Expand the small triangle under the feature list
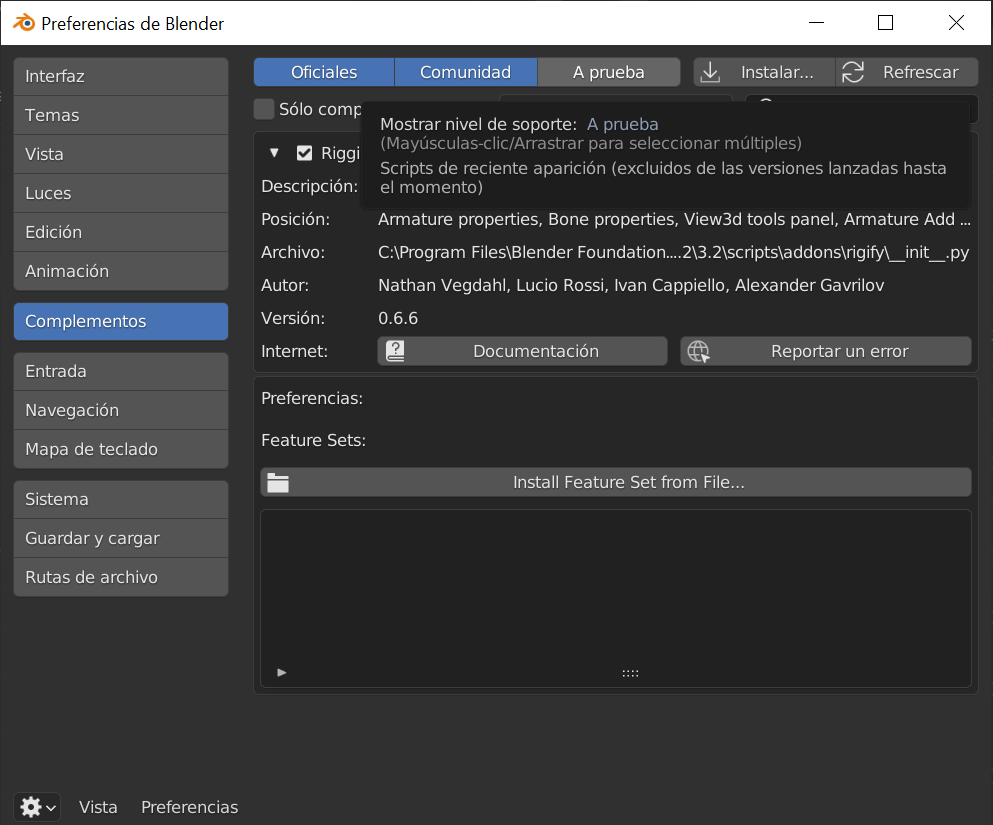 click(x=282, y=673)
